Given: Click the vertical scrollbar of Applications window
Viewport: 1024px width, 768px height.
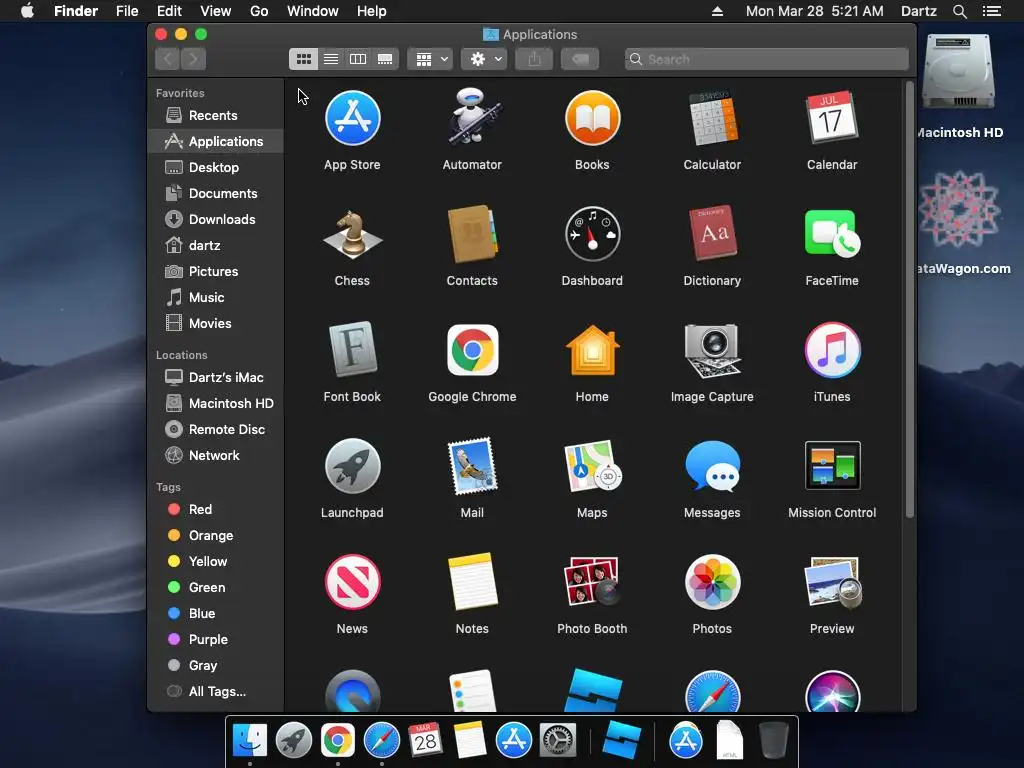Looking at the screenshot, I should click(x=910, y=300).
